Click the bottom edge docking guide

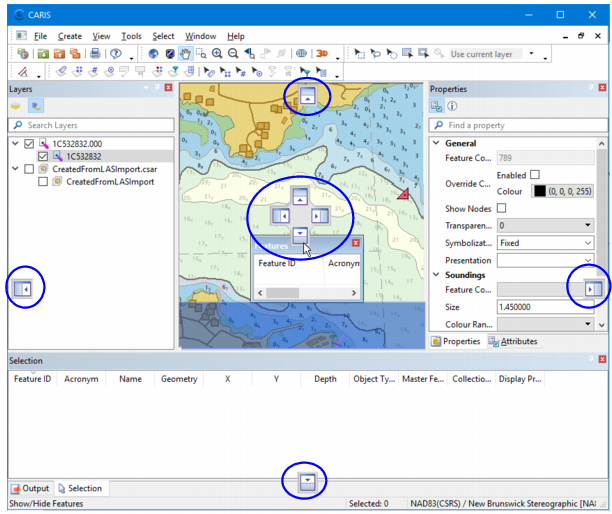pyautogui.click(x=308, y=482)
